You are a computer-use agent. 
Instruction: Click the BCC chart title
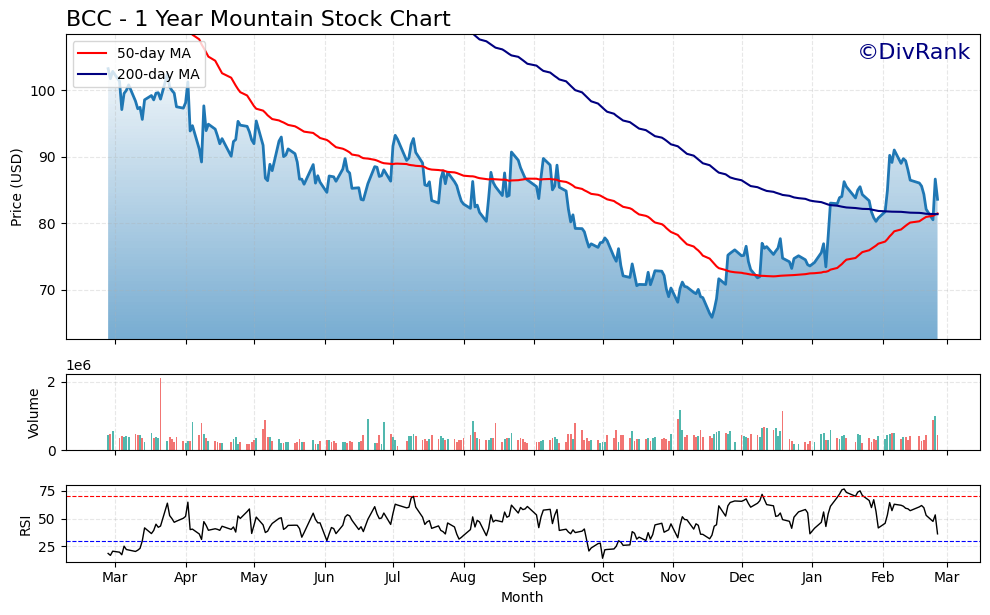pyautogui.click(x=260, y=17)
